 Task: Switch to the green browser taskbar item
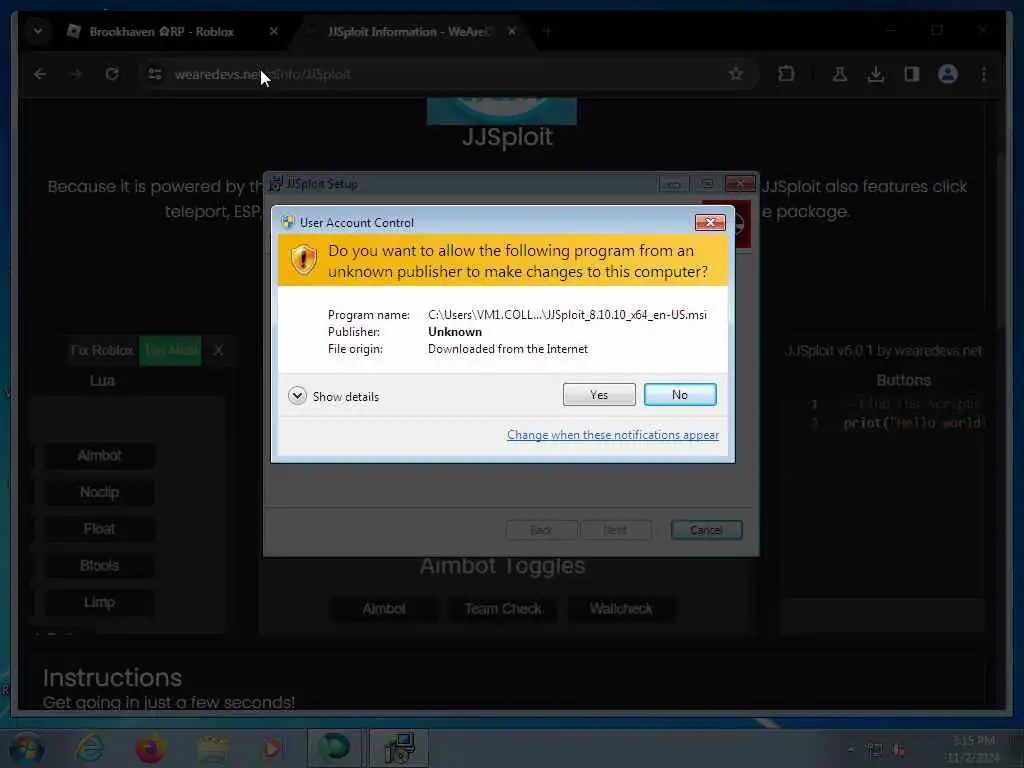click(x=334, y=748)
